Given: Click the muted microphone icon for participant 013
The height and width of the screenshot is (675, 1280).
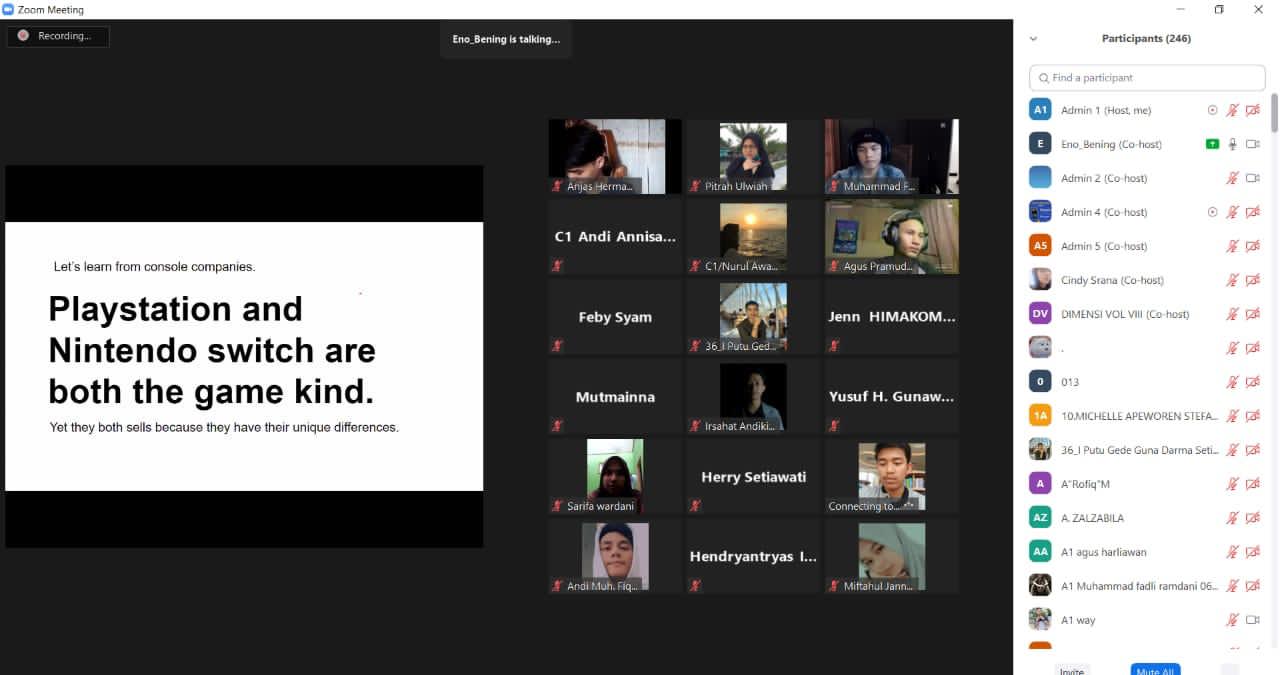Looking at the screenshot, I should tap(1233, 382).
